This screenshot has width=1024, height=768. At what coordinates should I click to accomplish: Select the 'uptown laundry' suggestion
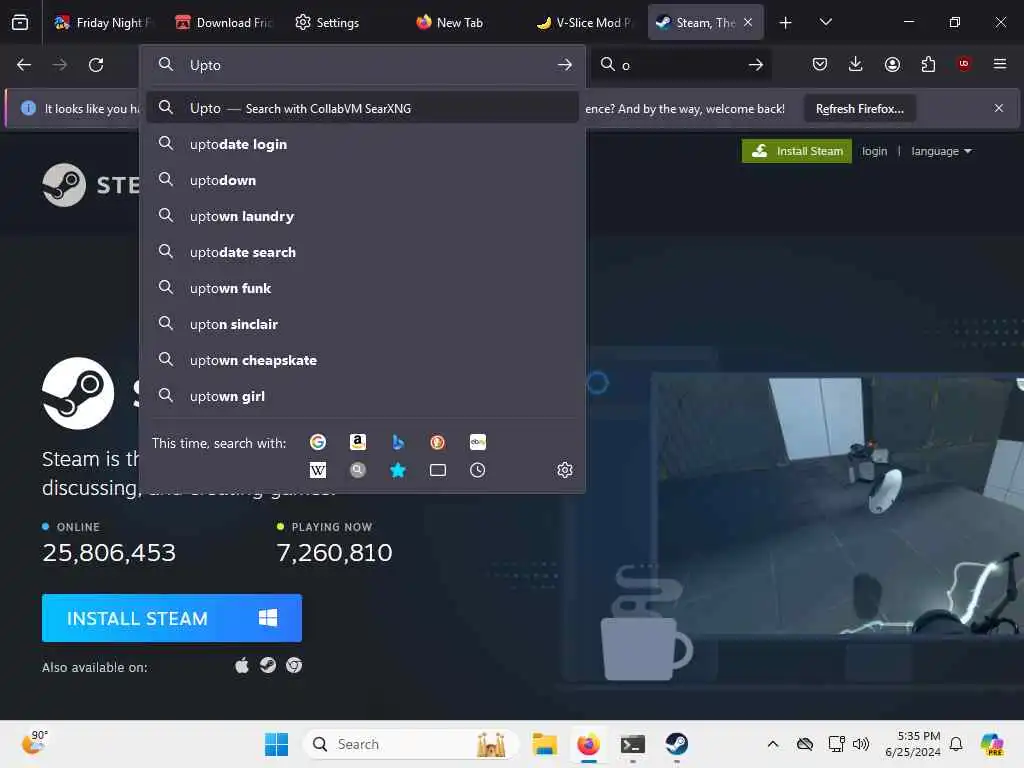tap(362, 216)
